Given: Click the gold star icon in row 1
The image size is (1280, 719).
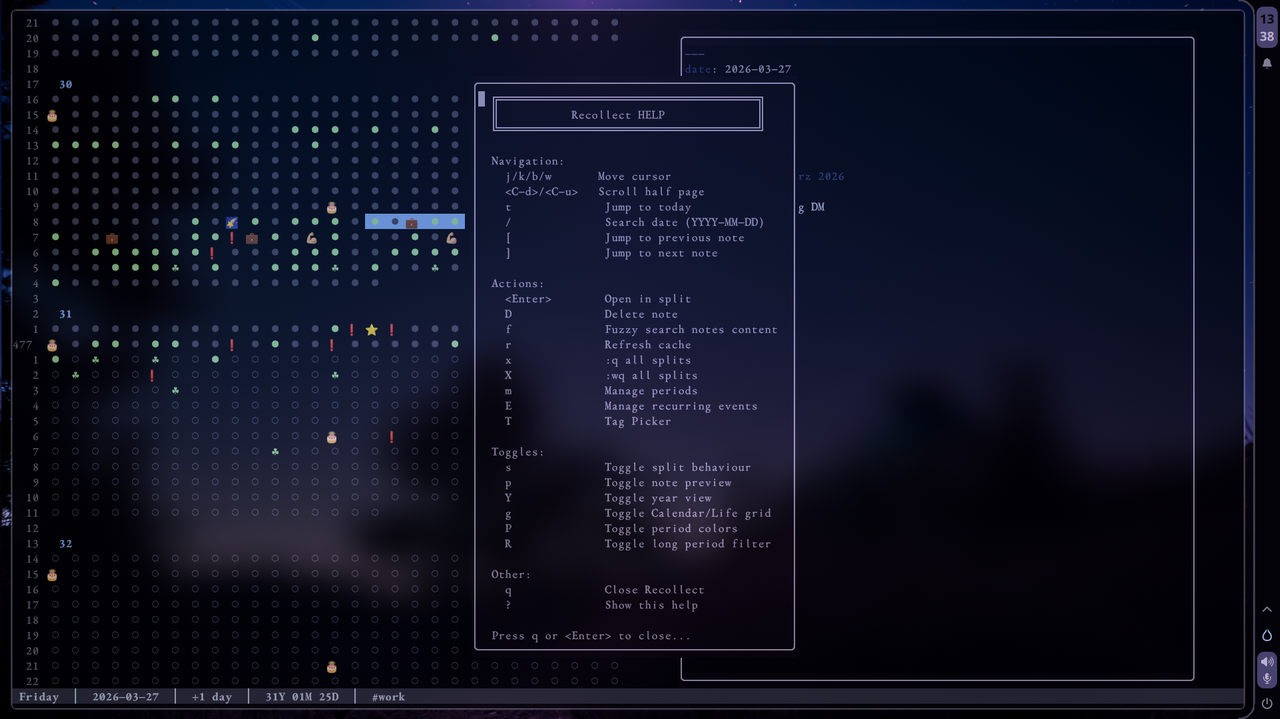Looking at the screenshot, I should click(x=372, y=329).
